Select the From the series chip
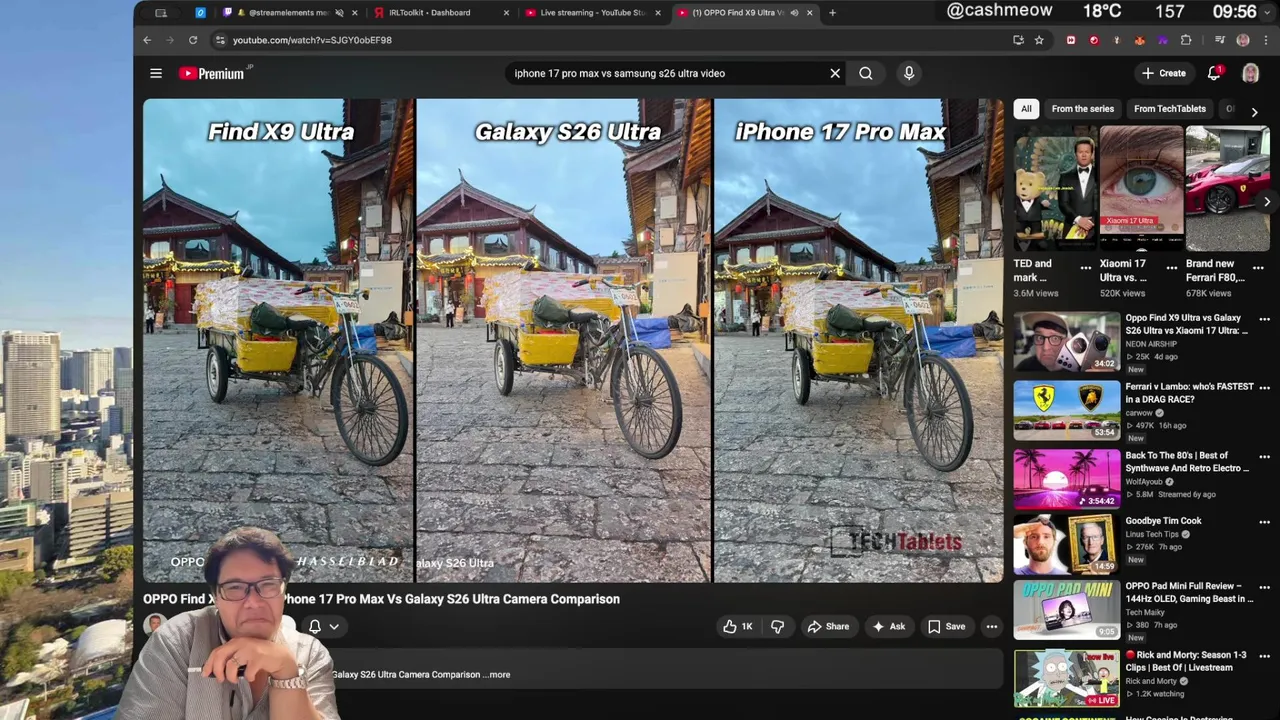The image size is (1280, 720). click(x=1082, y=108)
